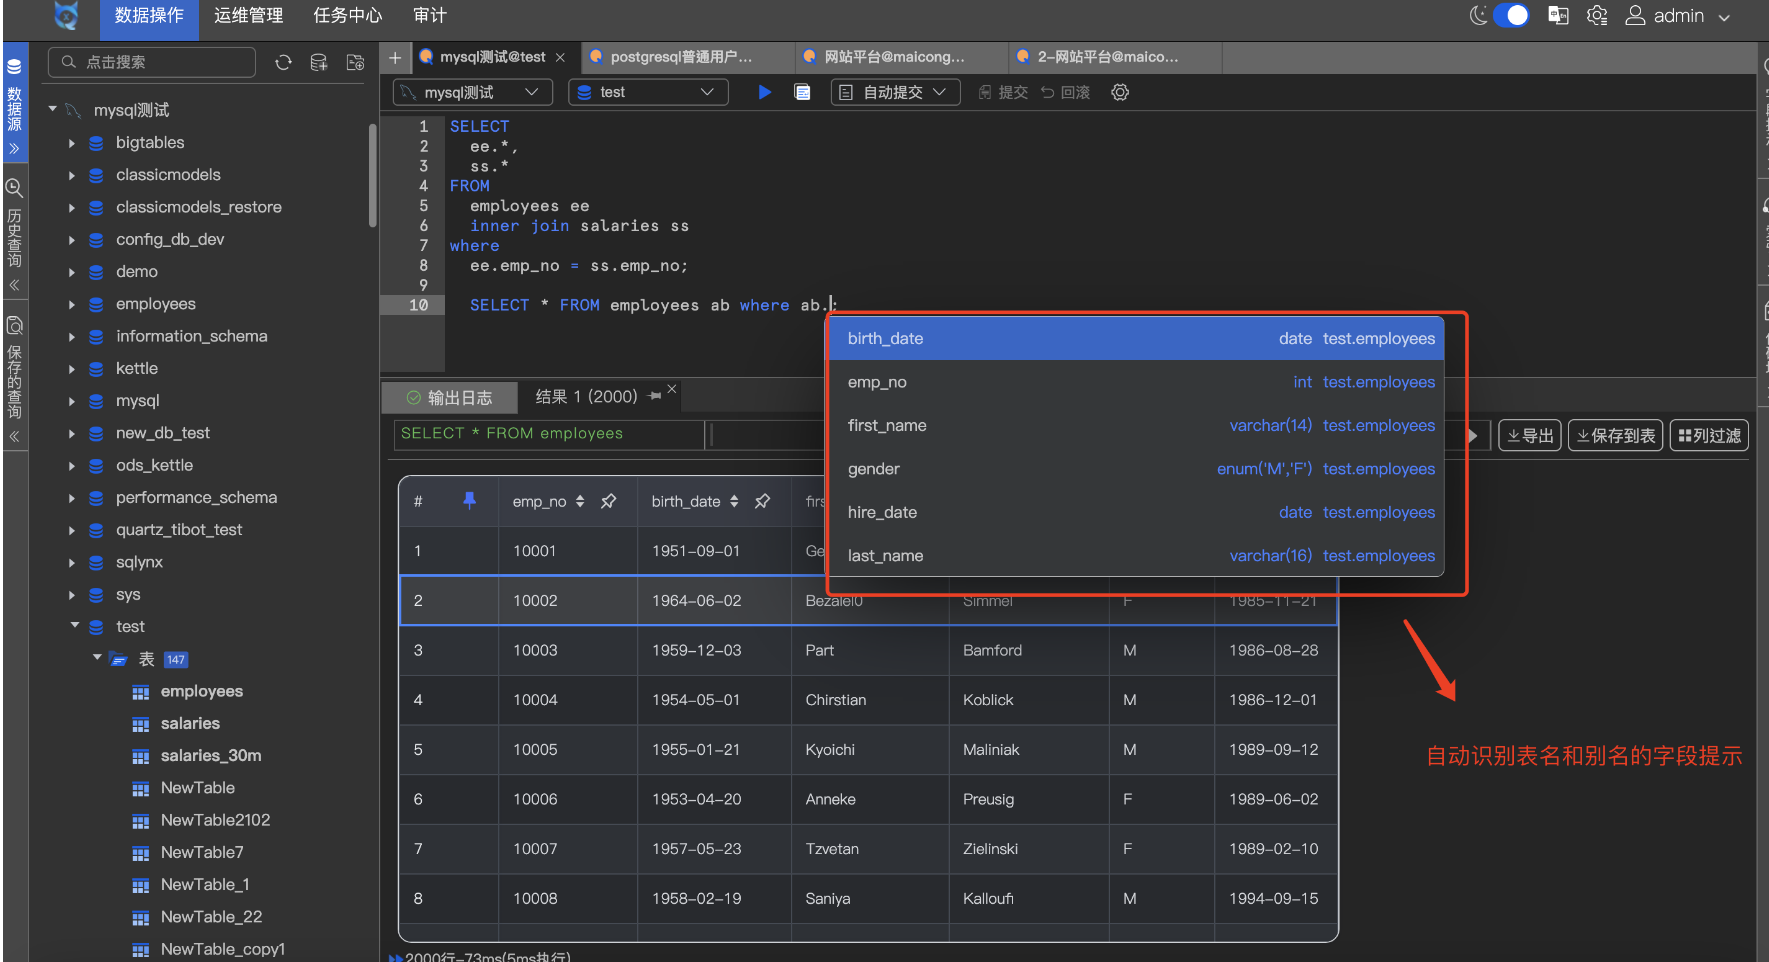The image size is (1769, 962).
Task: Open the admin user menu
Action: coord(1678,15)
